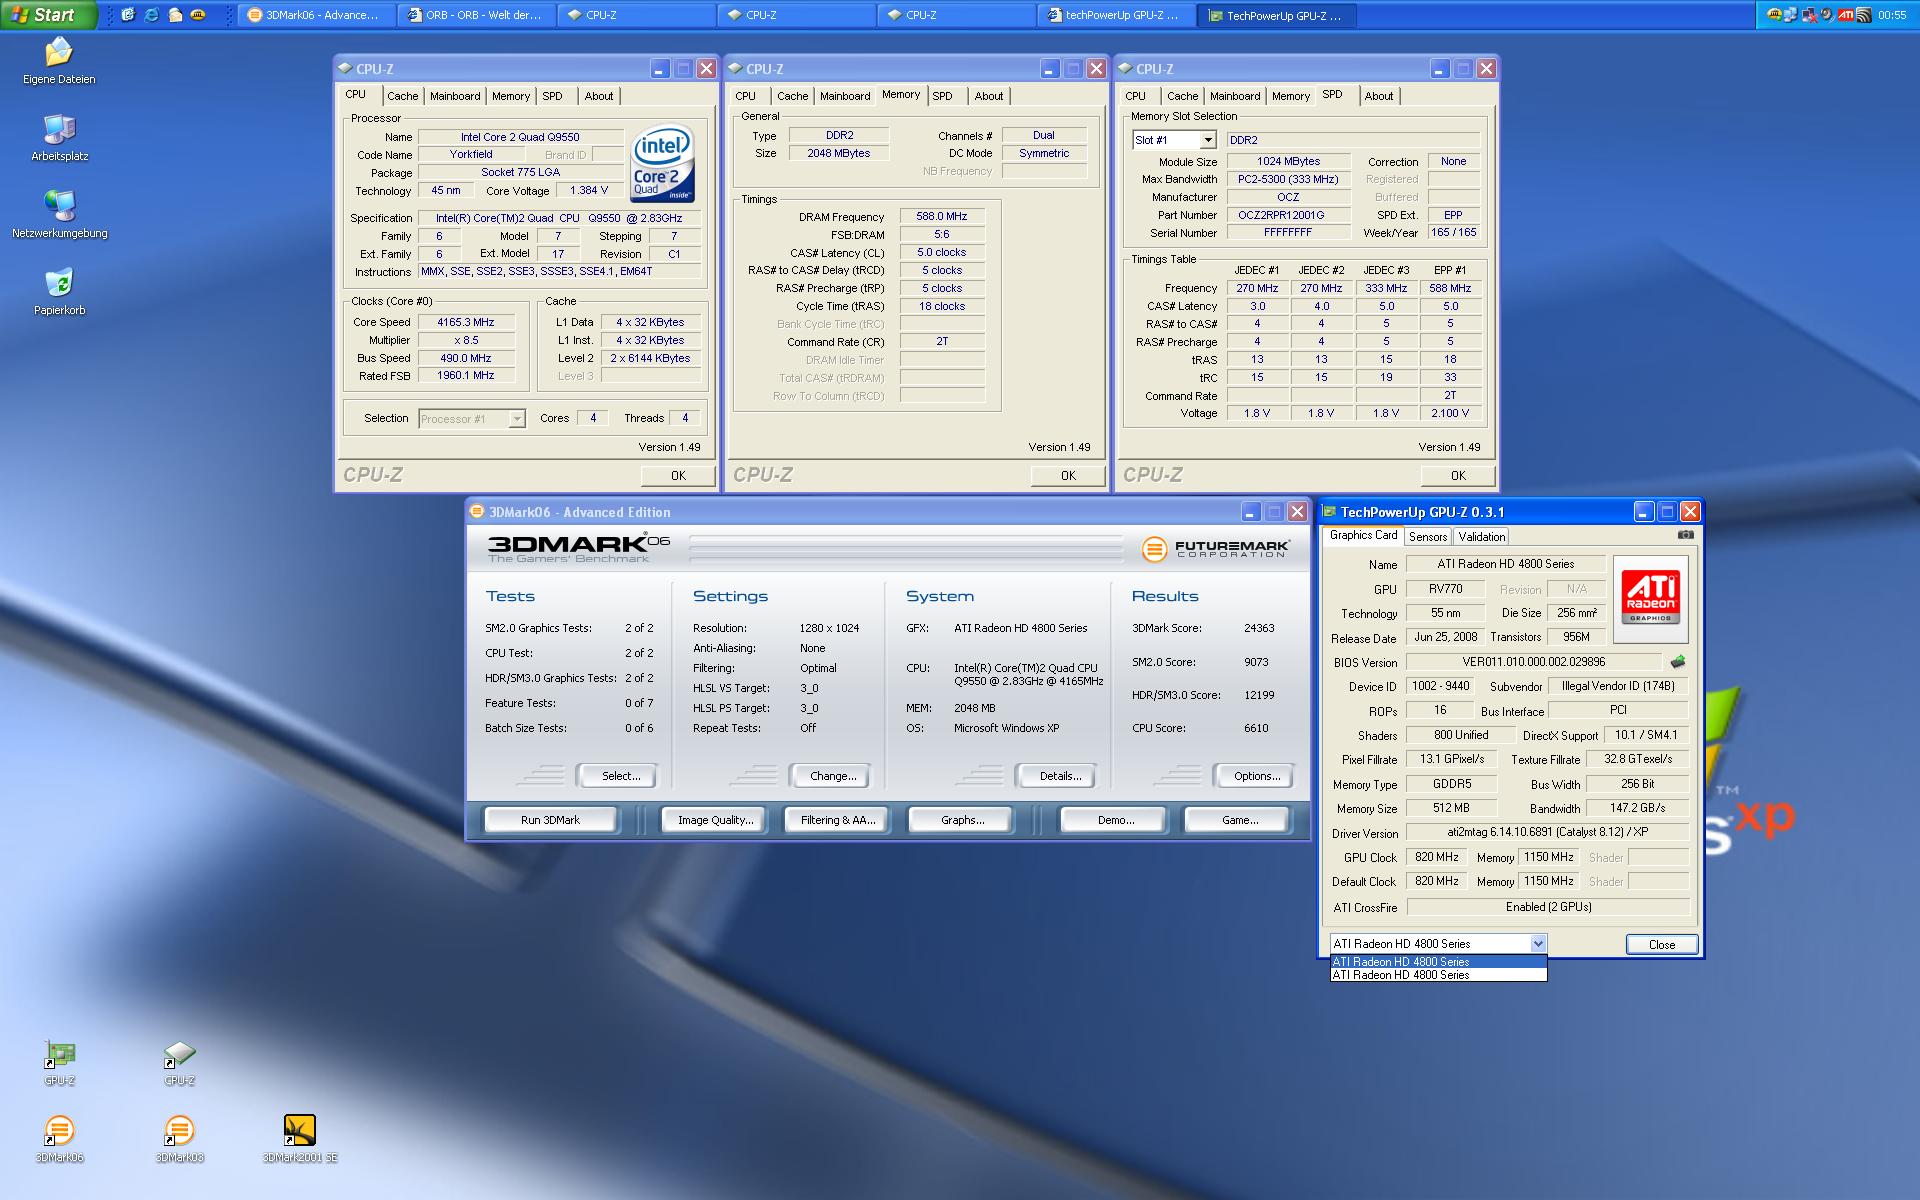The height and width of the screenshot is (1200, 1920).
Task: Click OK in the CPU tab CPU-Z window
Action: [678, 476]
